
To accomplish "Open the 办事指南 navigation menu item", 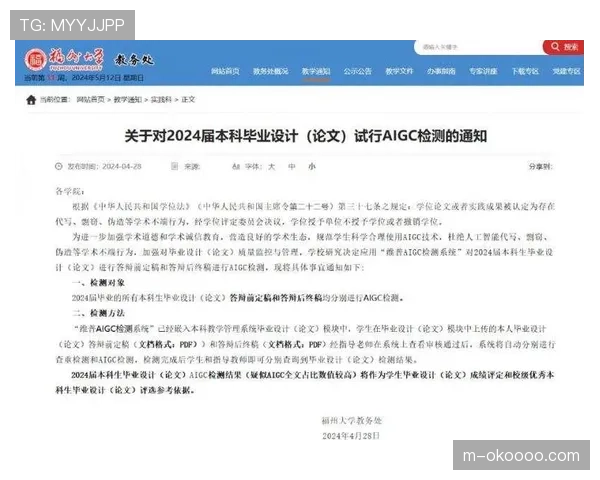I will [x=441, y=71].
